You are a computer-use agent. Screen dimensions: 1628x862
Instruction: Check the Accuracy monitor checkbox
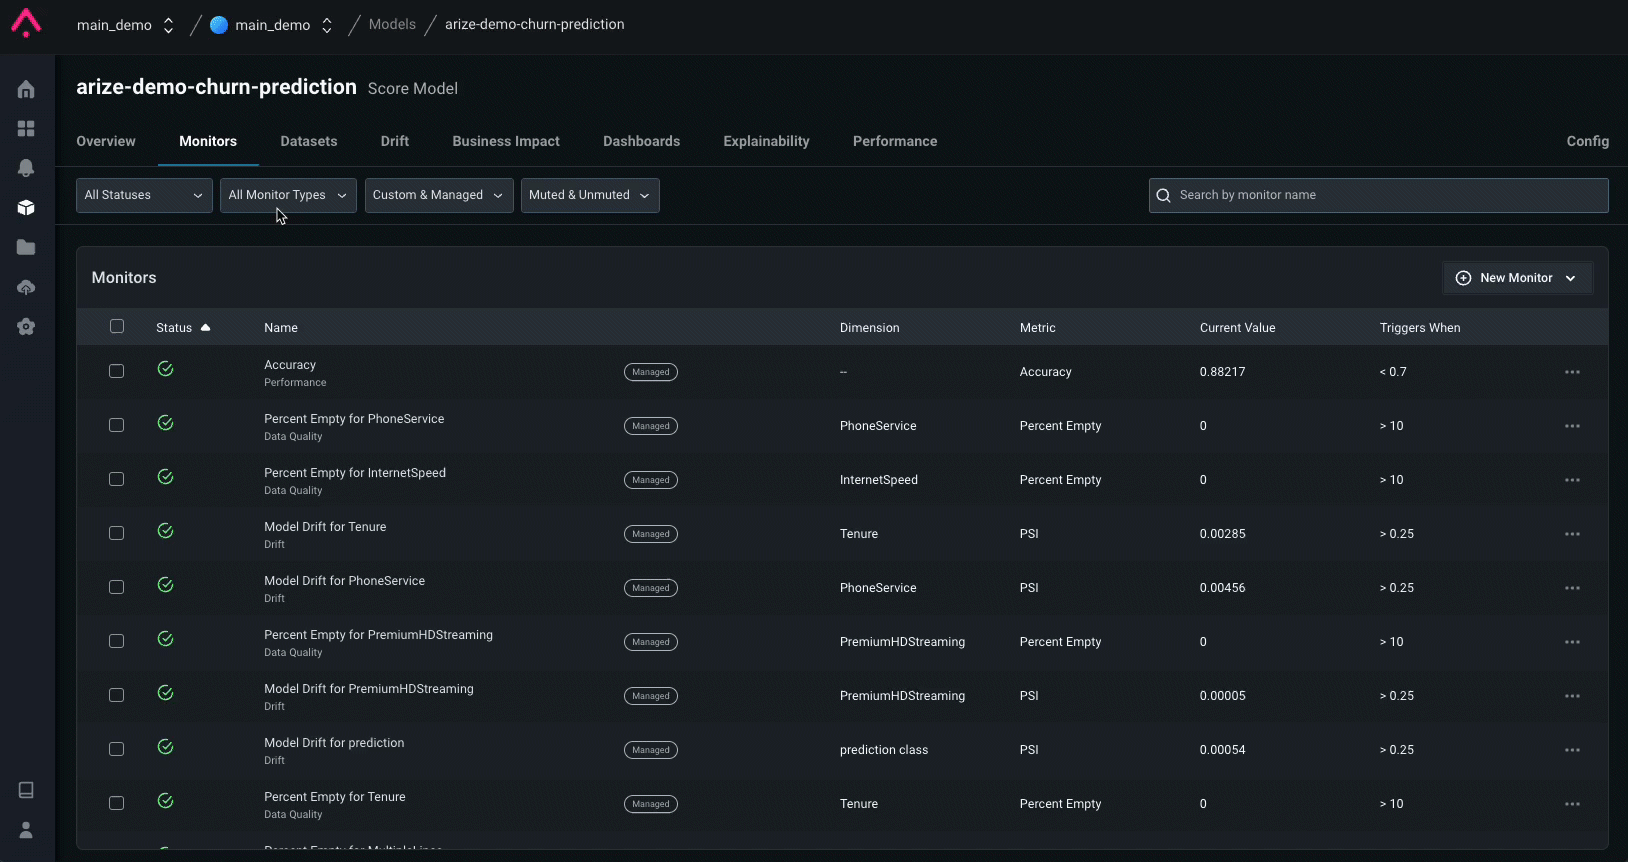[x=117, y=371]
